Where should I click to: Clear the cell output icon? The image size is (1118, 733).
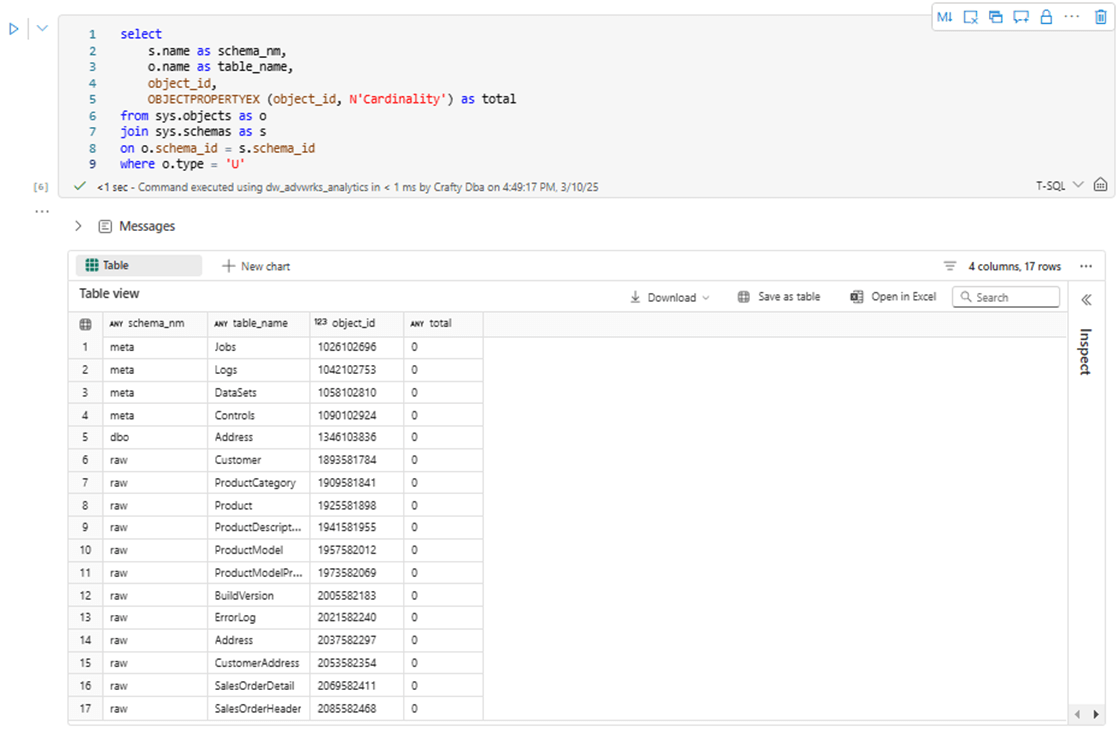click(x=970, y=17)
